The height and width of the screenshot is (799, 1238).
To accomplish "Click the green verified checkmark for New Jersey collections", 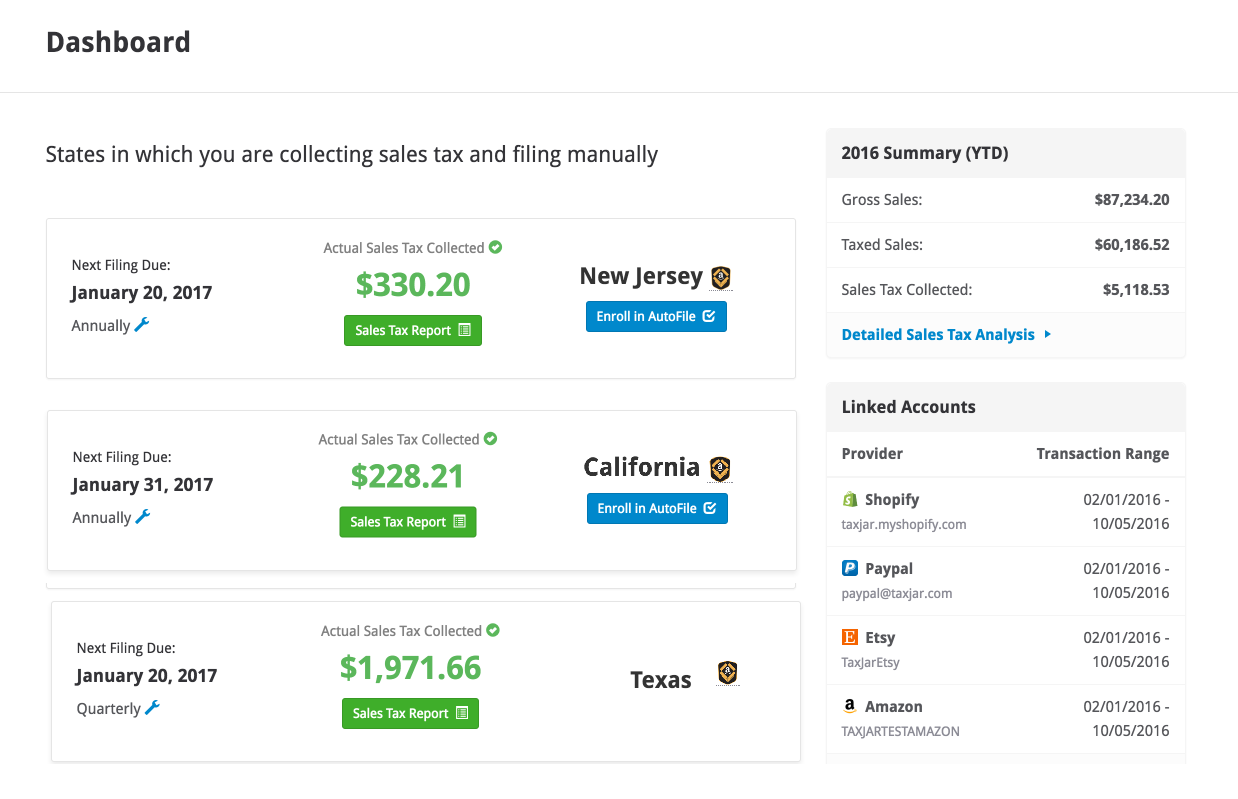I will point(496,247).
